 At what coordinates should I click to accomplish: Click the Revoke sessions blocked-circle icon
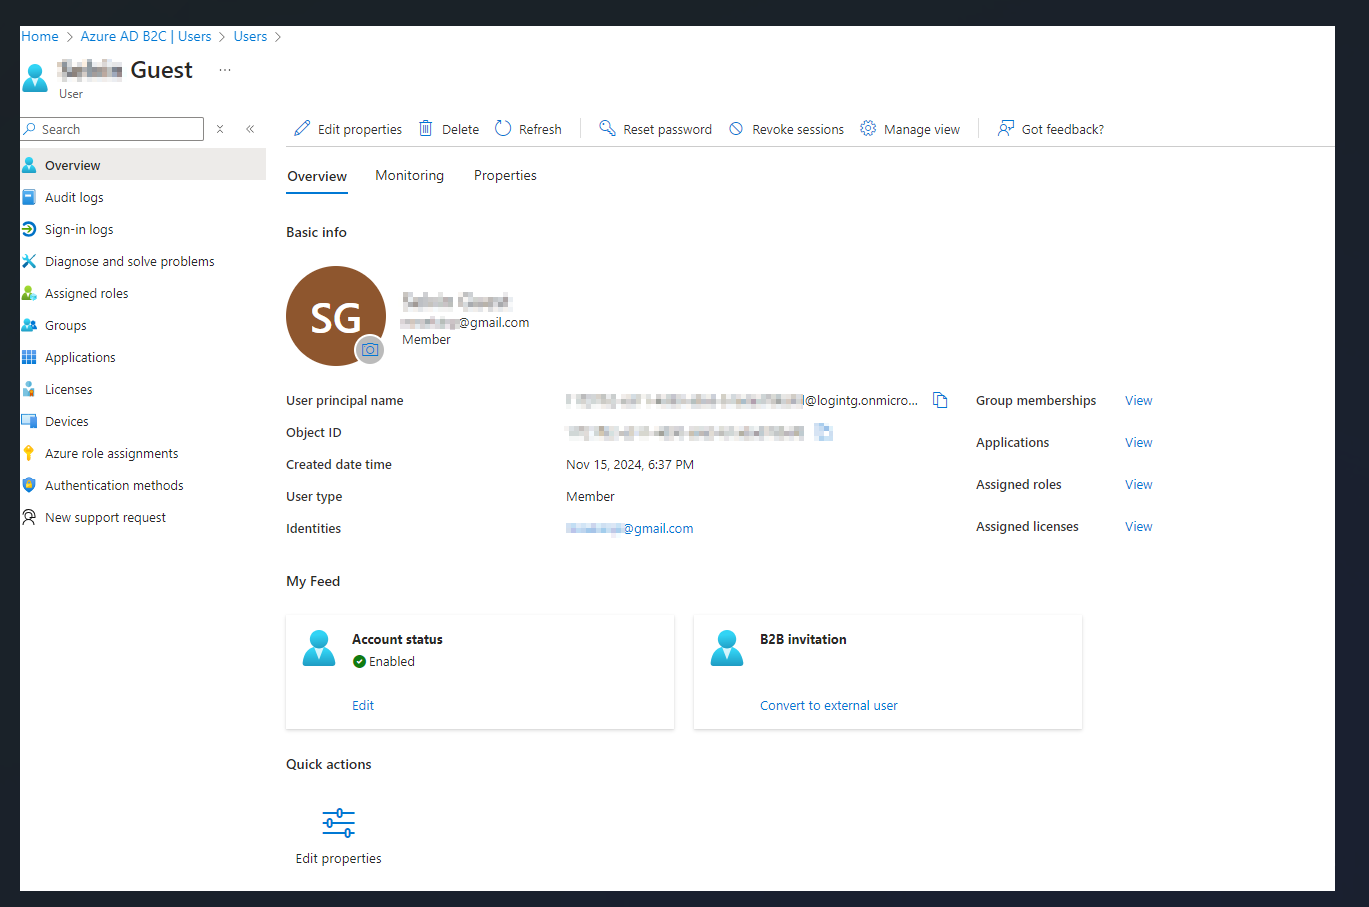point(736,129)
